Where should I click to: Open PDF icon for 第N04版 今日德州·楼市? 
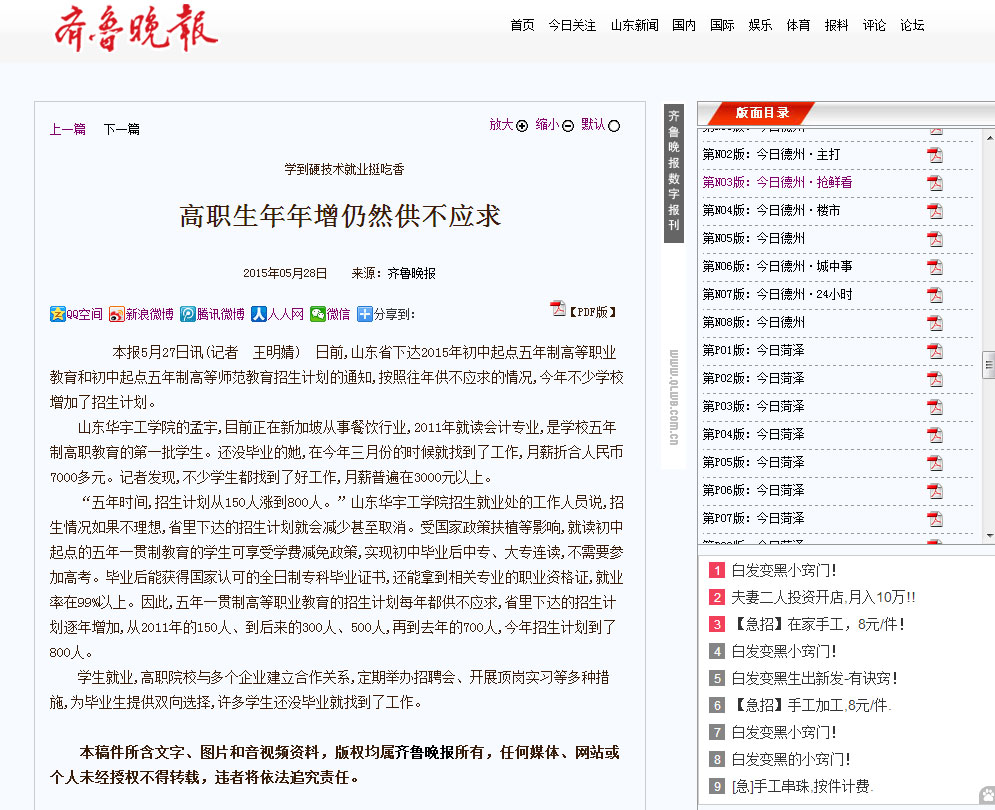[935, 211]
